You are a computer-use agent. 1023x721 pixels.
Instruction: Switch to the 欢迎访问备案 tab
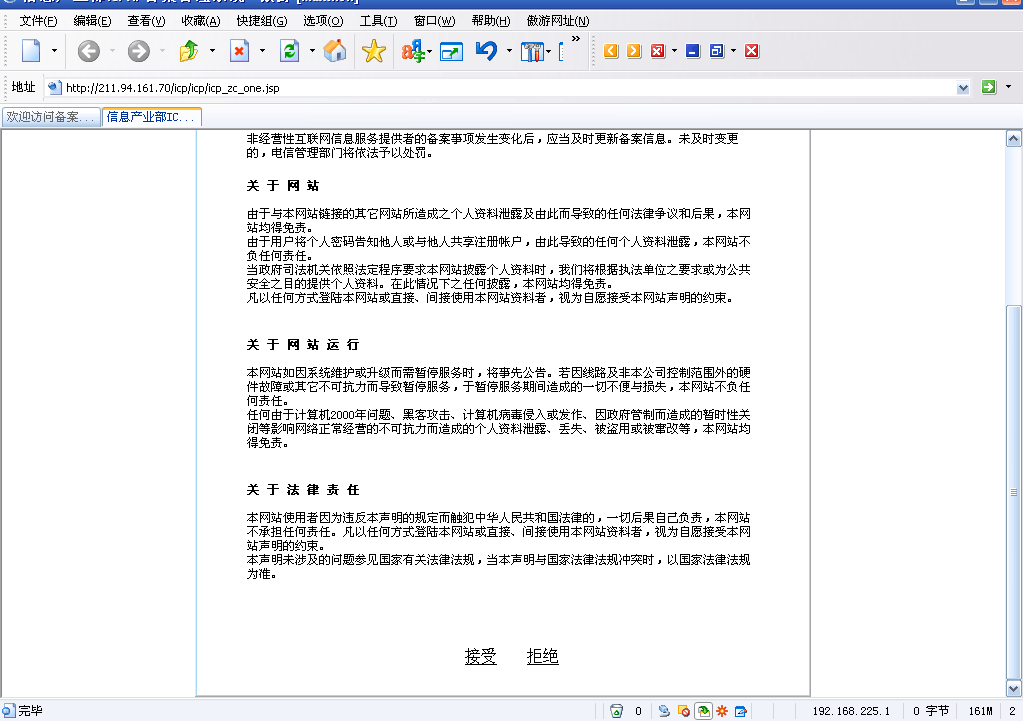click(x=50, y=117)
